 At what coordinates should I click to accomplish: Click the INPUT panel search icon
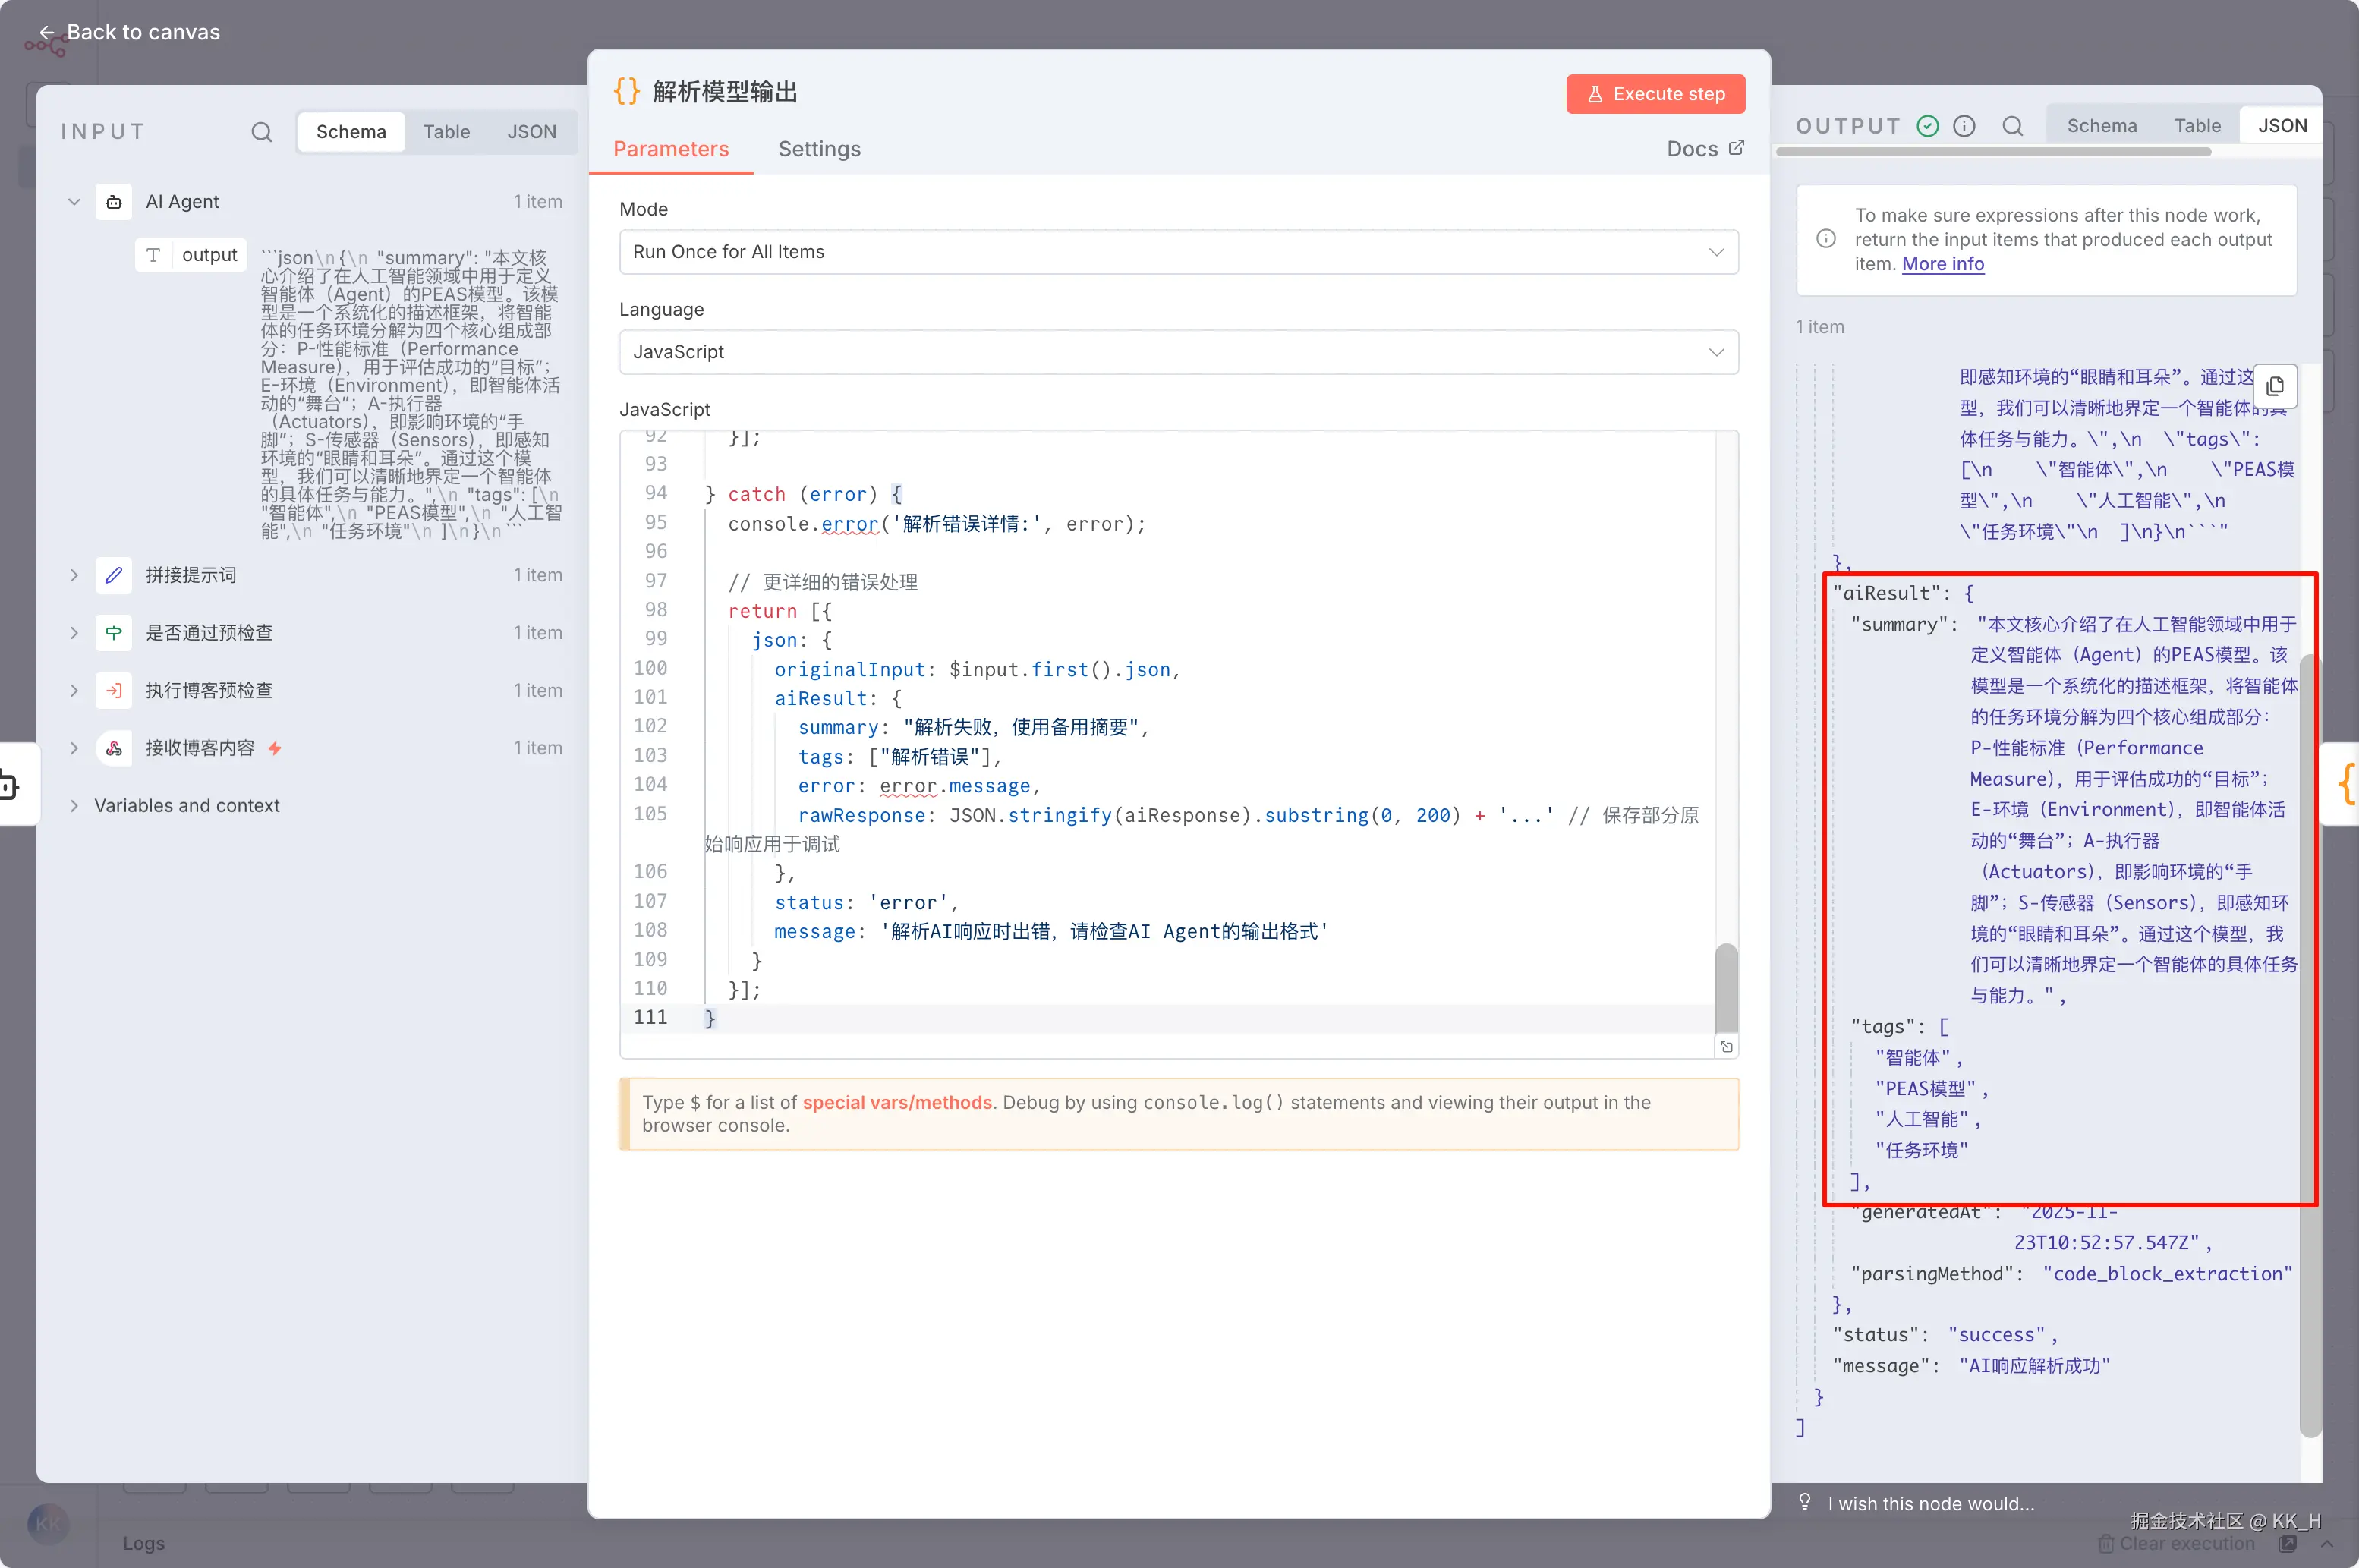pos(261,132)
